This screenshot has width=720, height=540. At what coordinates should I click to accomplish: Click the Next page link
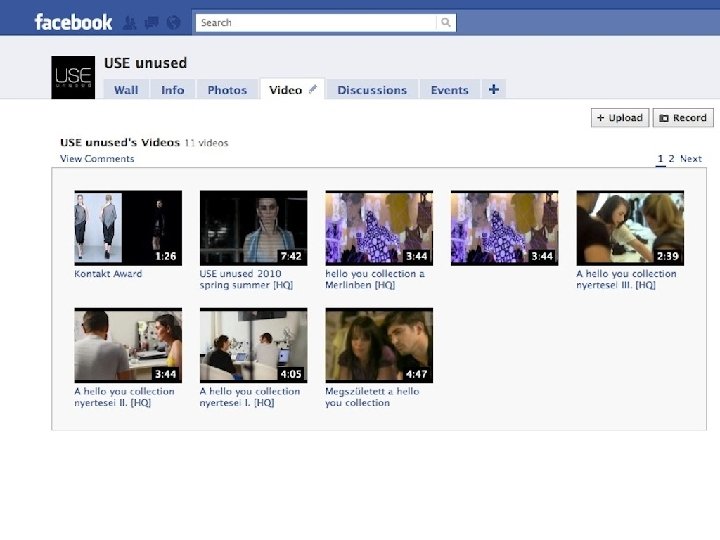click(x=691, y=158)
